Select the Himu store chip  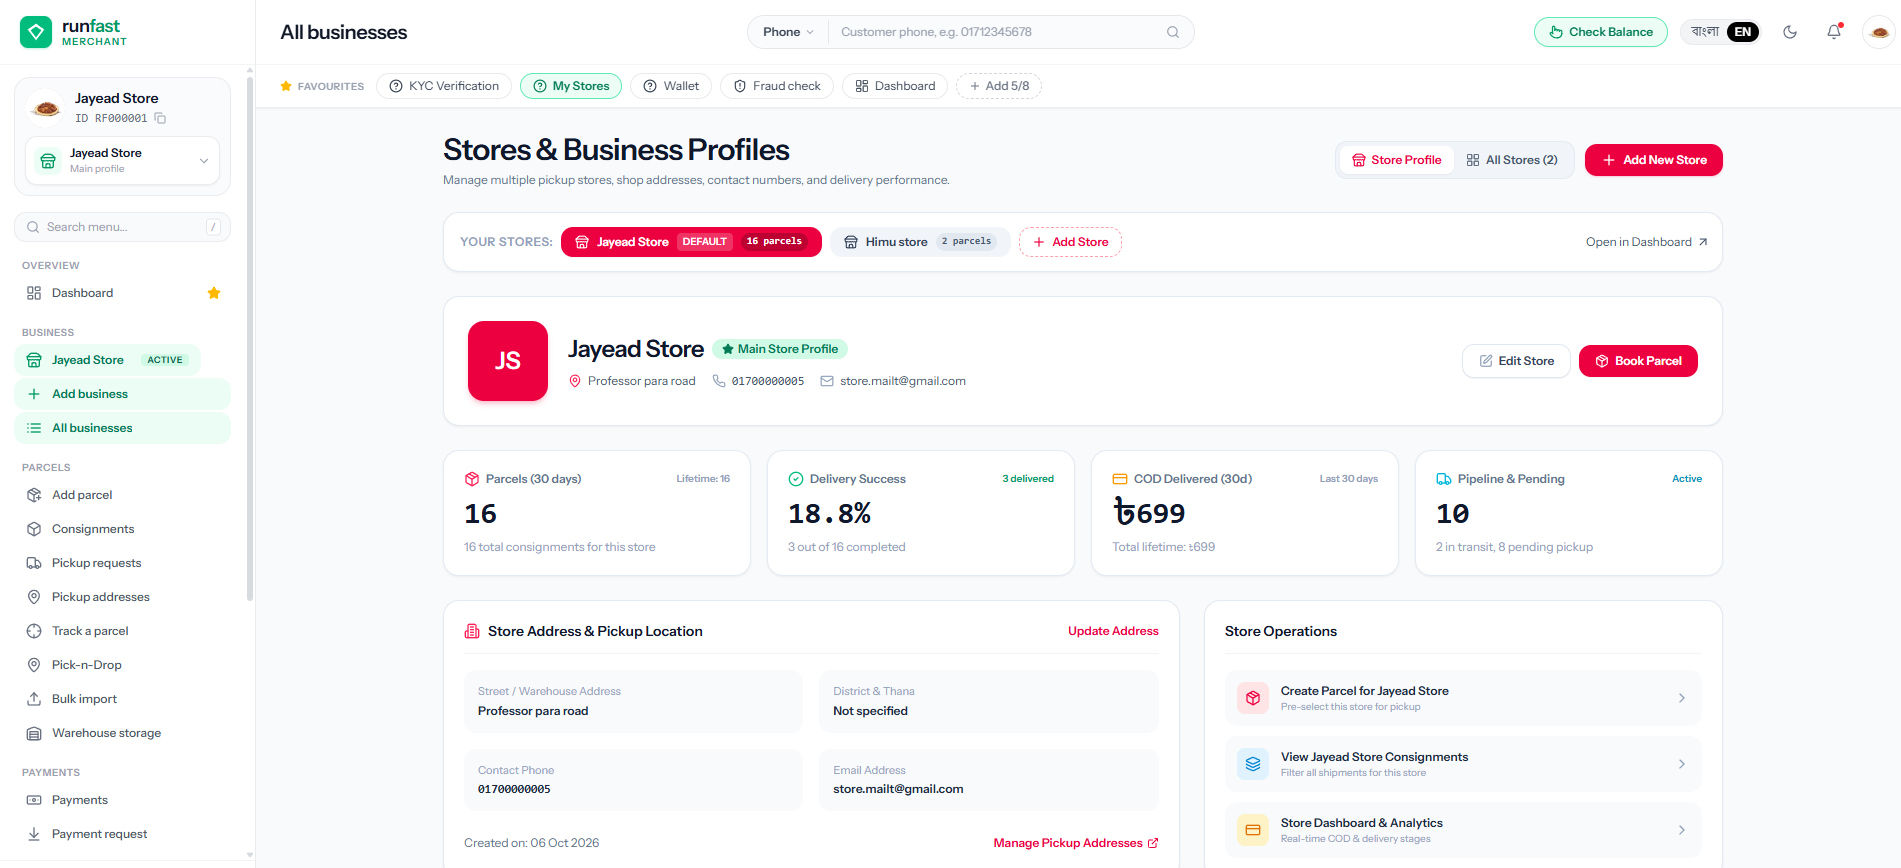920,242
